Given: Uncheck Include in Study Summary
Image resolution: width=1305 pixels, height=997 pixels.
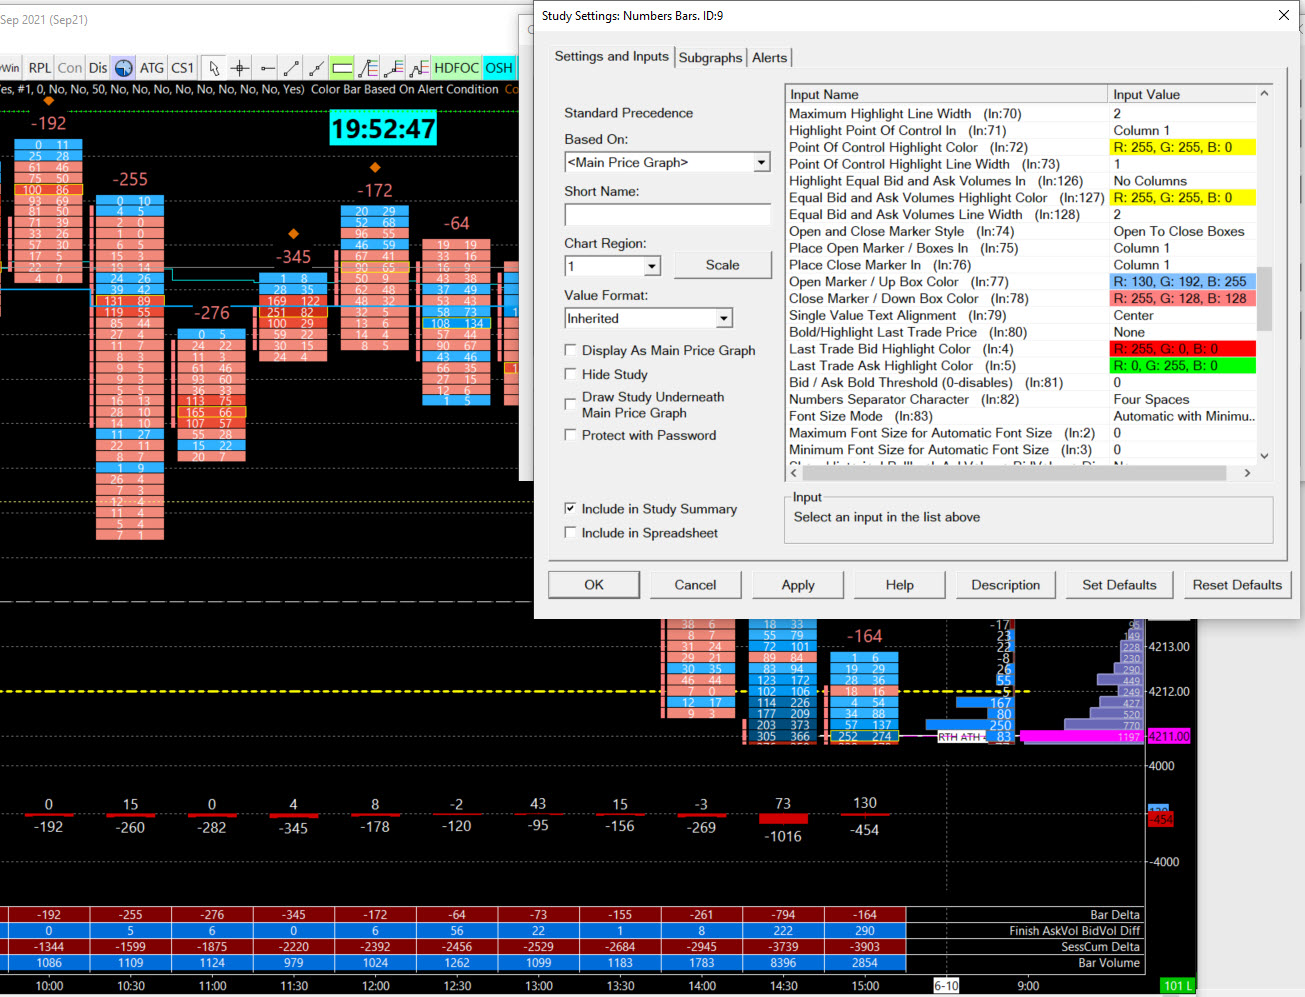Looking at the screenshot, I should (571, 509).
